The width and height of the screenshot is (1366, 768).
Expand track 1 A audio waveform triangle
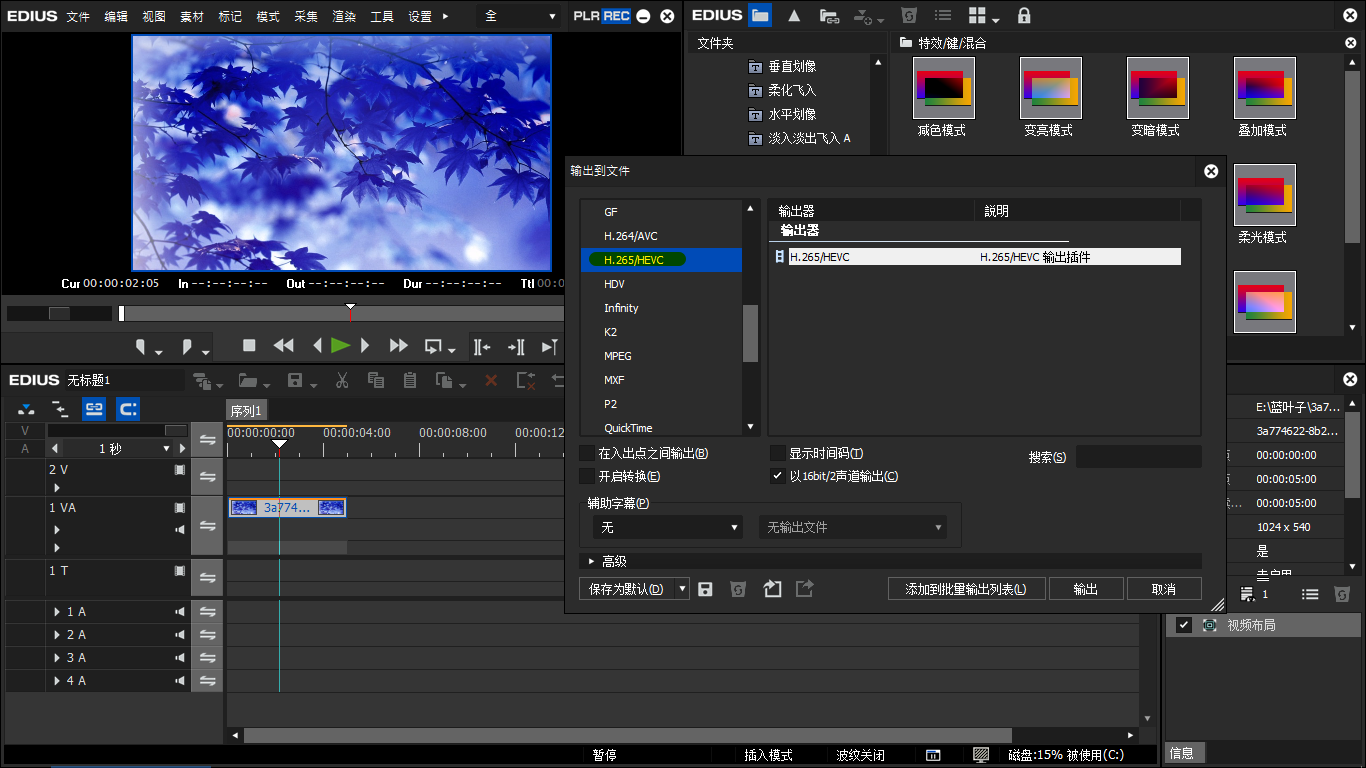pos(57,612)
